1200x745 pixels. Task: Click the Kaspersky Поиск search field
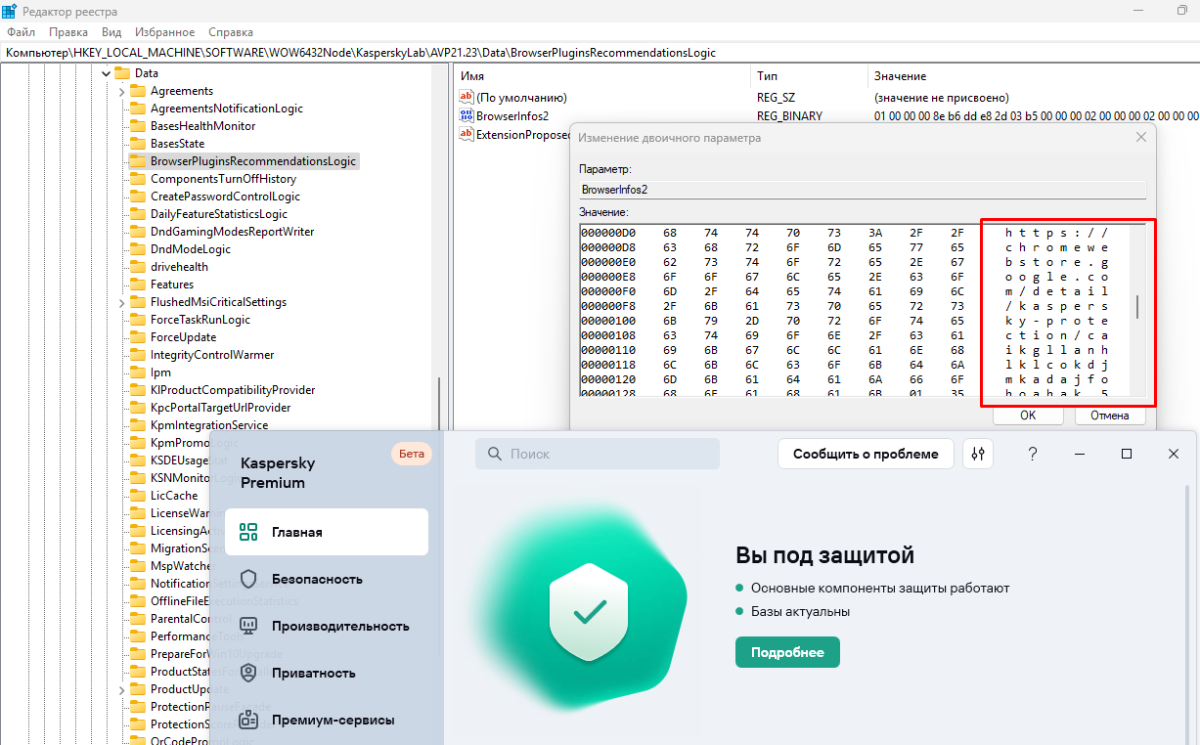coord(598,454)
